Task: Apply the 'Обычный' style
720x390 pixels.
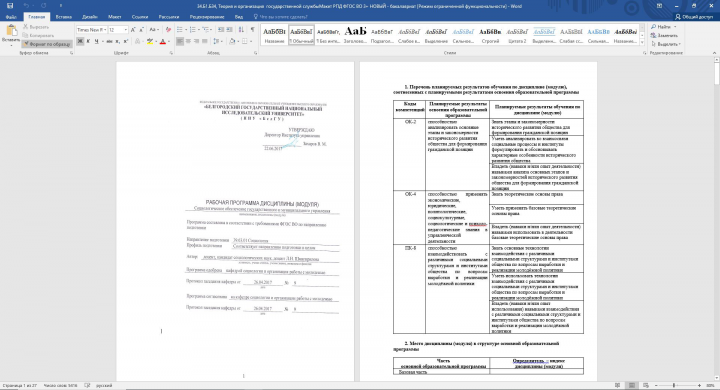Action: point(301,35)
